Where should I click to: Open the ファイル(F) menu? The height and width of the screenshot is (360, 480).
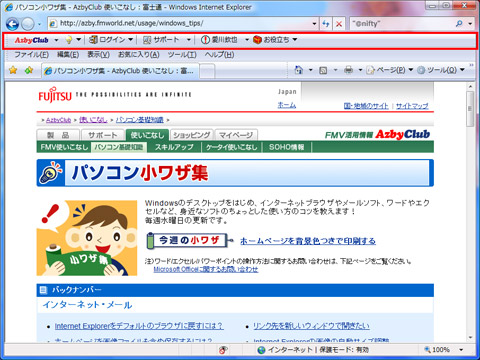[x=31, y=55]
